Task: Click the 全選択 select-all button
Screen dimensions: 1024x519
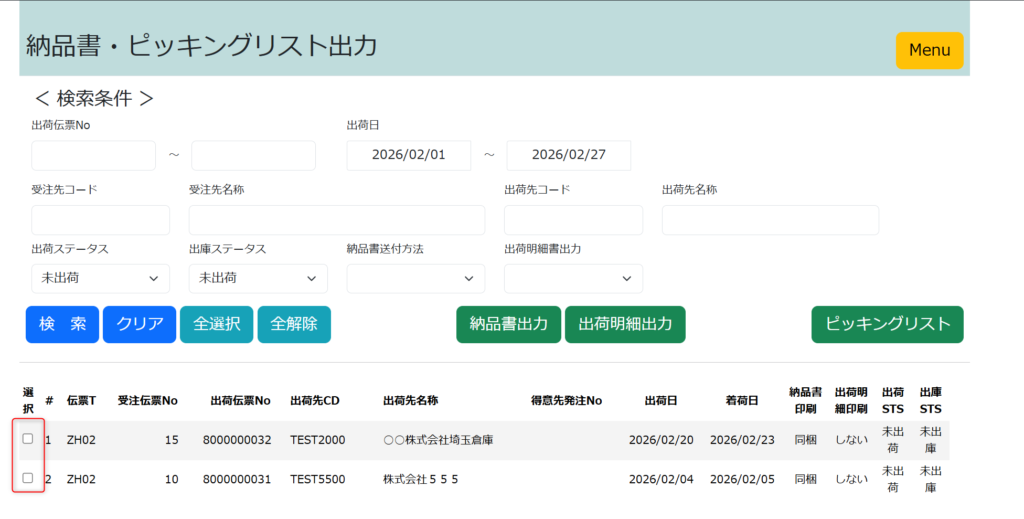Action: [217, 324]
